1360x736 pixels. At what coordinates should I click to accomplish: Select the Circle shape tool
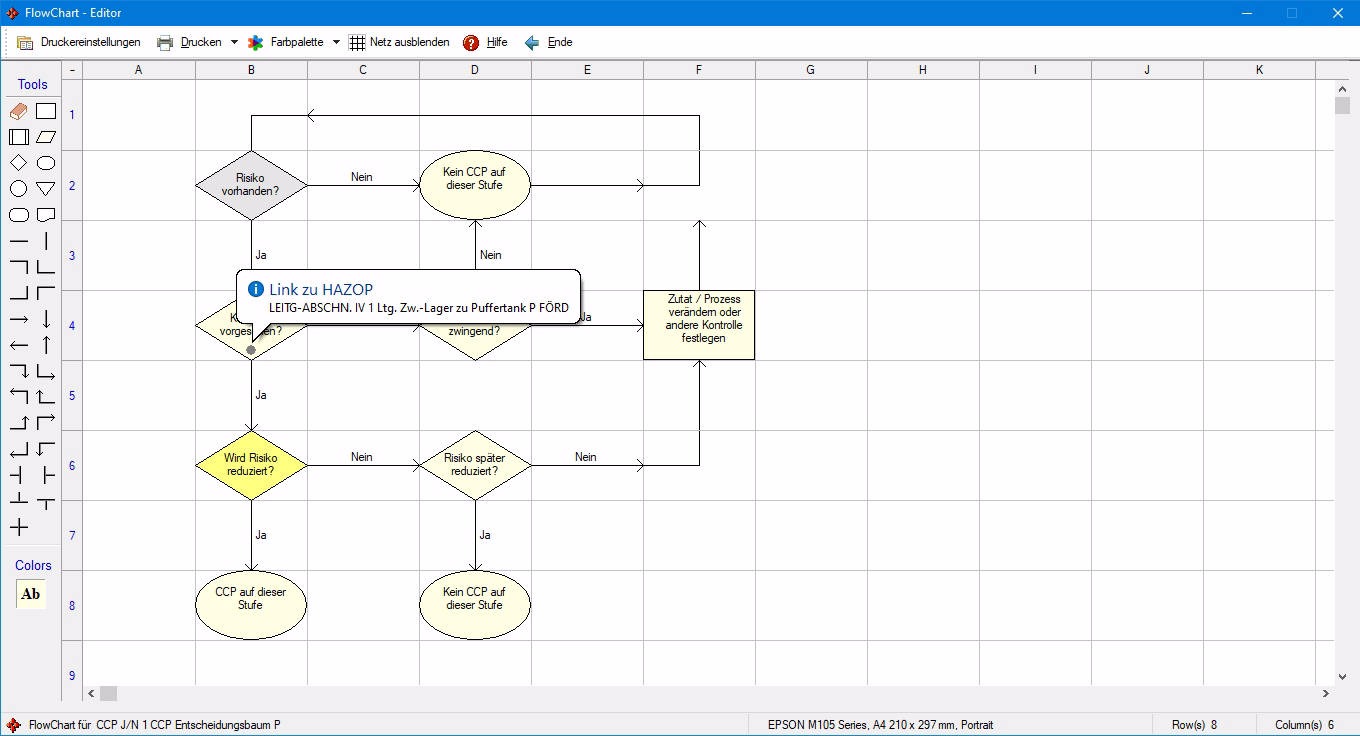point(19,189)
